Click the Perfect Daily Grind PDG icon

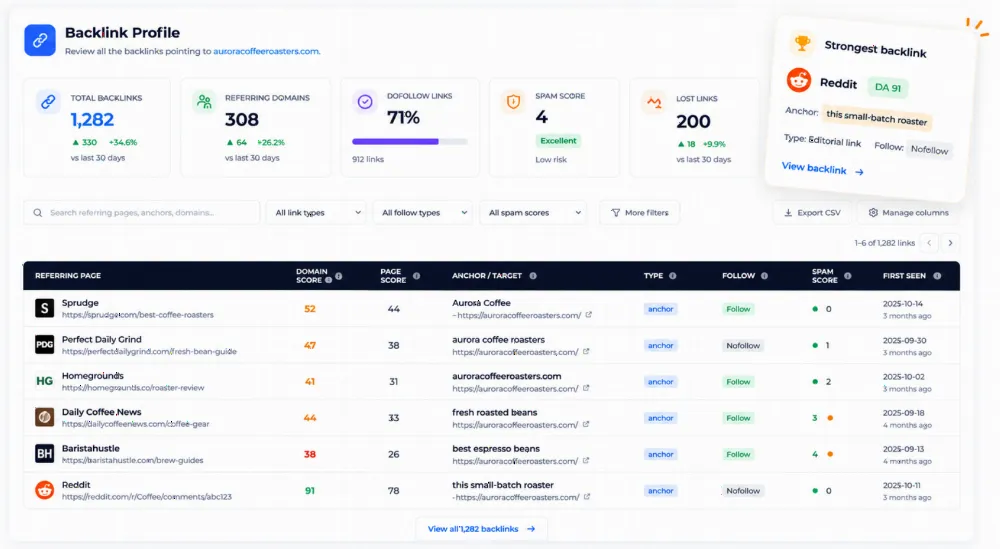point(44,345)
